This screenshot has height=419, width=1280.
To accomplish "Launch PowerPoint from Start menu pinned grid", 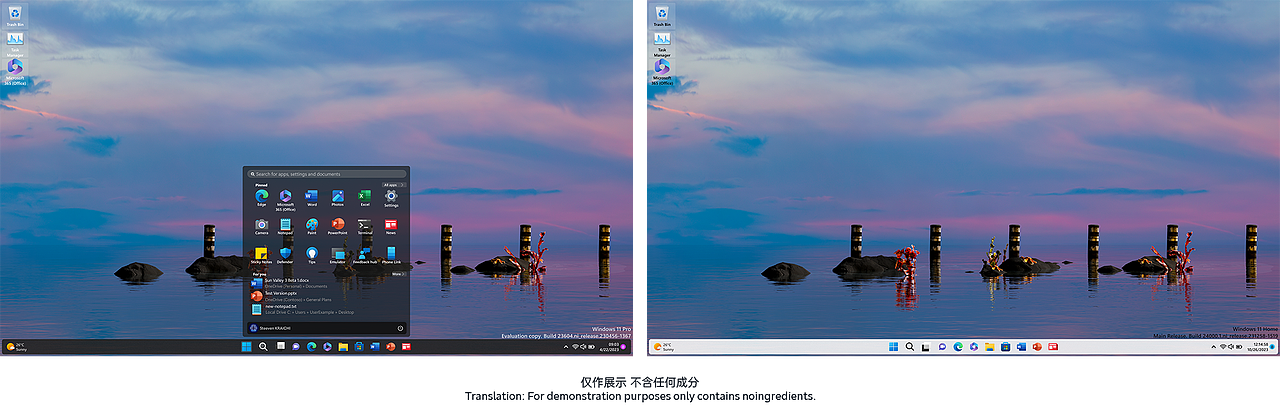I will pyautogui.click(x=338, y=228).
